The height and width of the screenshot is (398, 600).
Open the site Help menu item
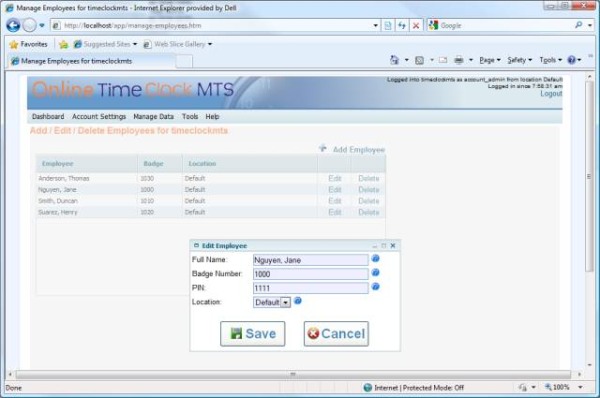point(212,117)
